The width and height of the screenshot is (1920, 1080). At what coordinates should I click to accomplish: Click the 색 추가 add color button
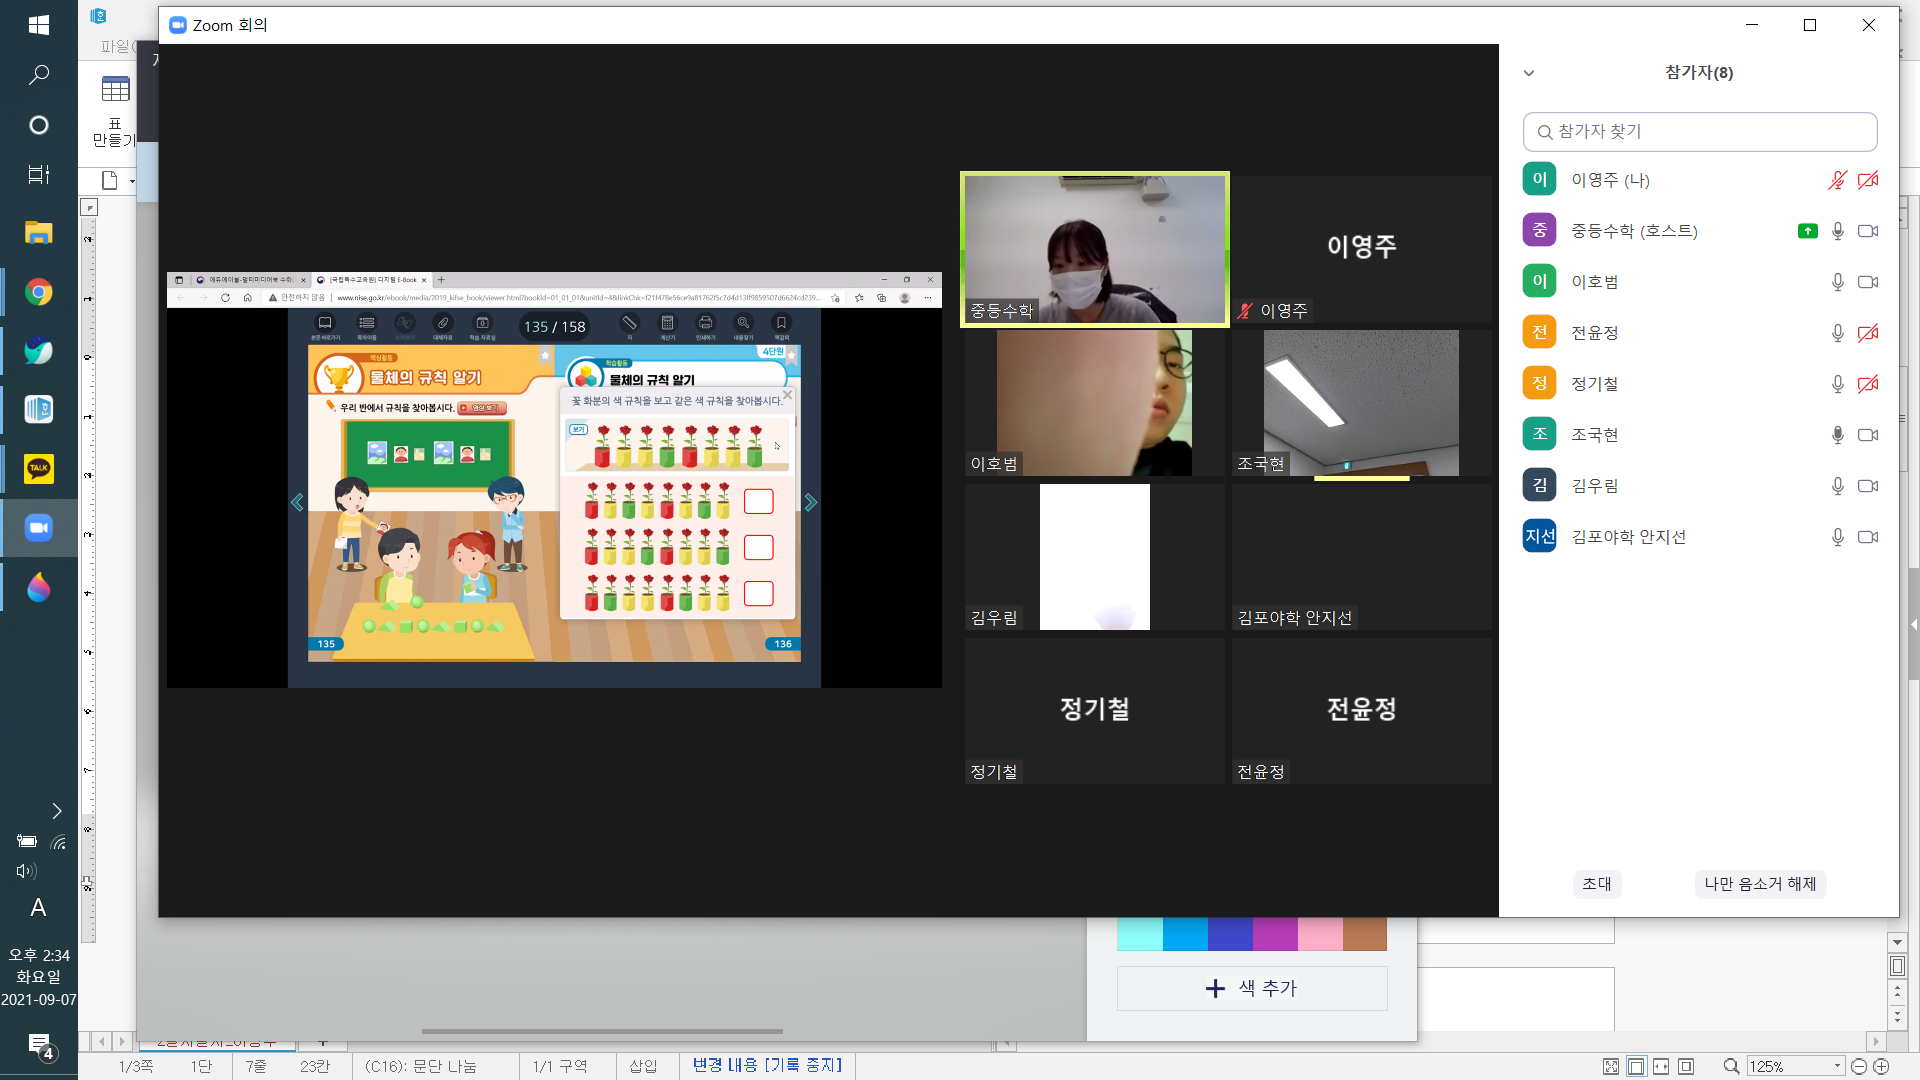1251,988
